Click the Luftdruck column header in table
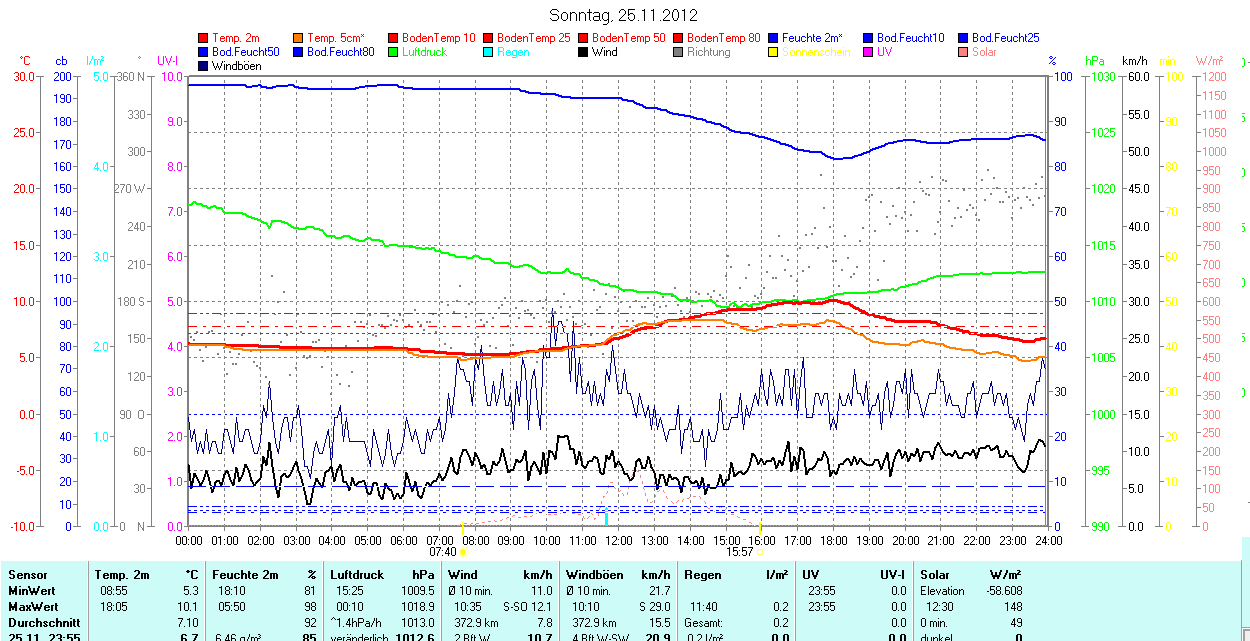 tap(357, 575)
